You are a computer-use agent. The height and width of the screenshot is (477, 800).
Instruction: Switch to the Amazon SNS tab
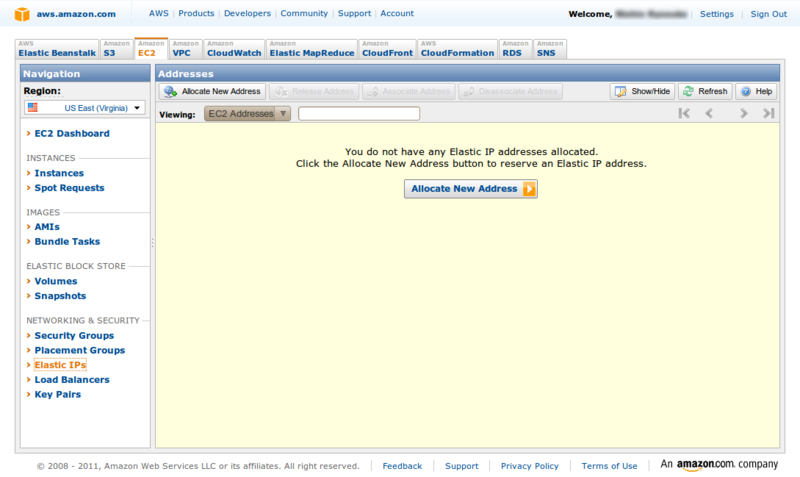[550, 49]
